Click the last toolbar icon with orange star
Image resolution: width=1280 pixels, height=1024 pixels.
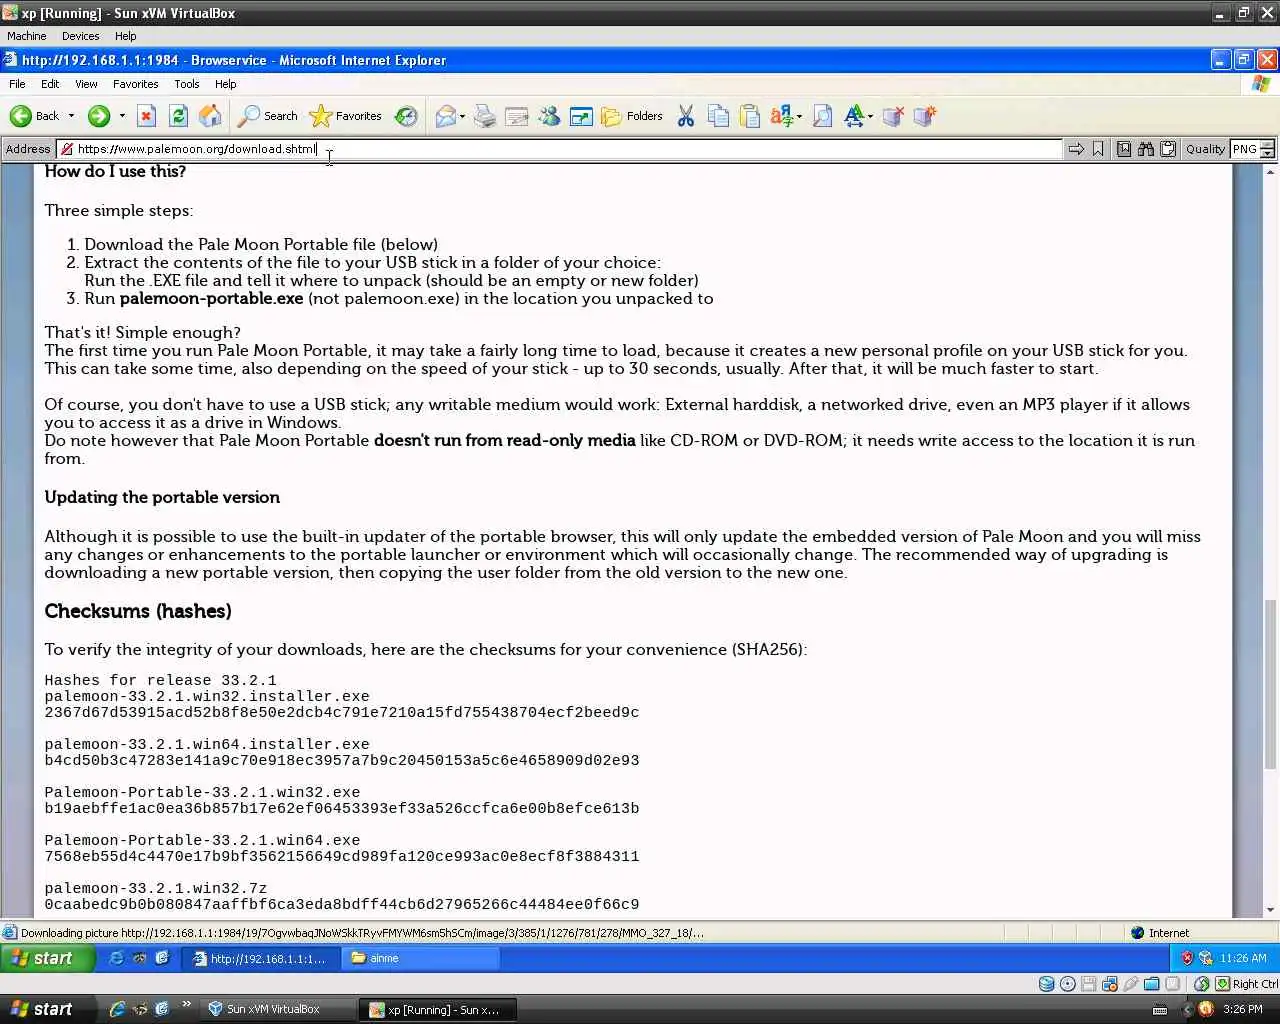(925, 116)
